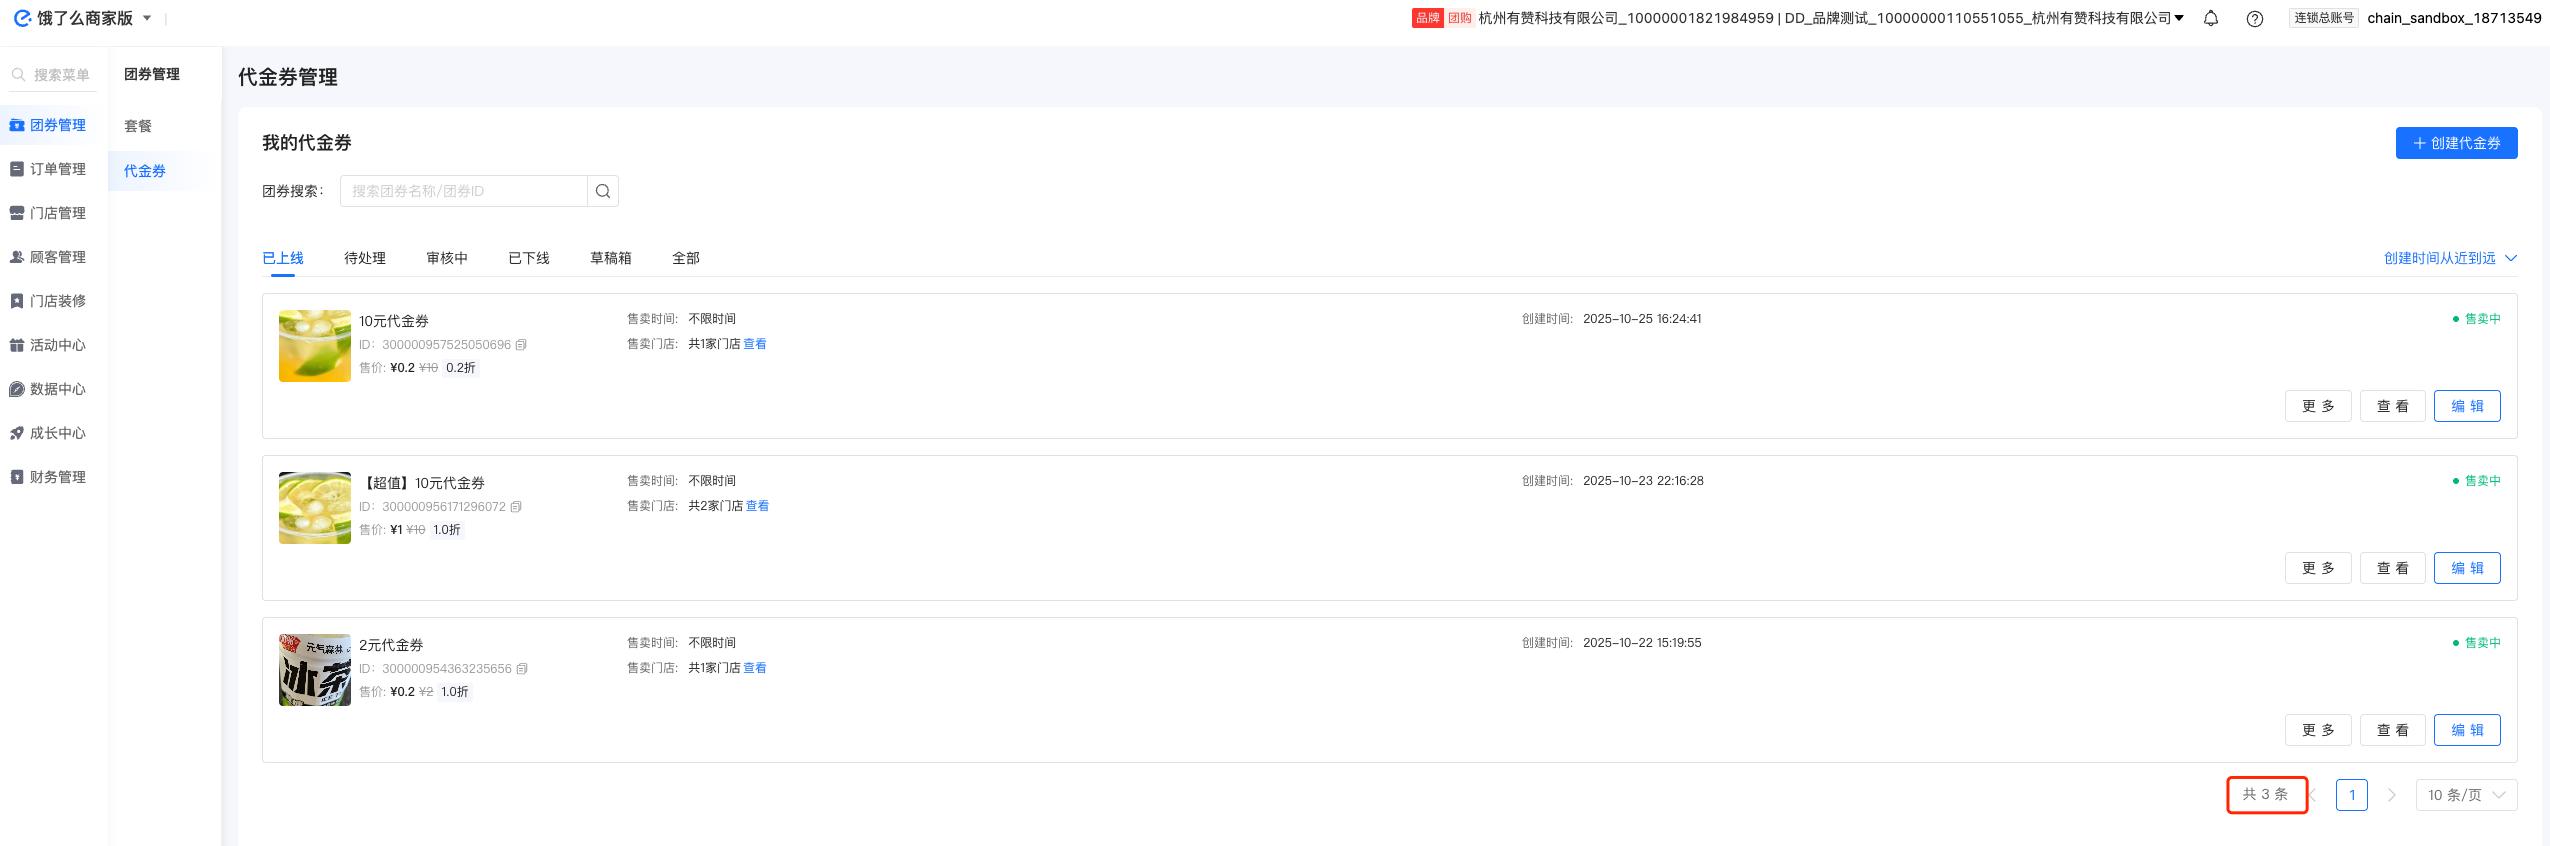This screenshot has height=846, width=2550.
Task: Click 查看 link for 共2家门店
Action: [758, 506]
